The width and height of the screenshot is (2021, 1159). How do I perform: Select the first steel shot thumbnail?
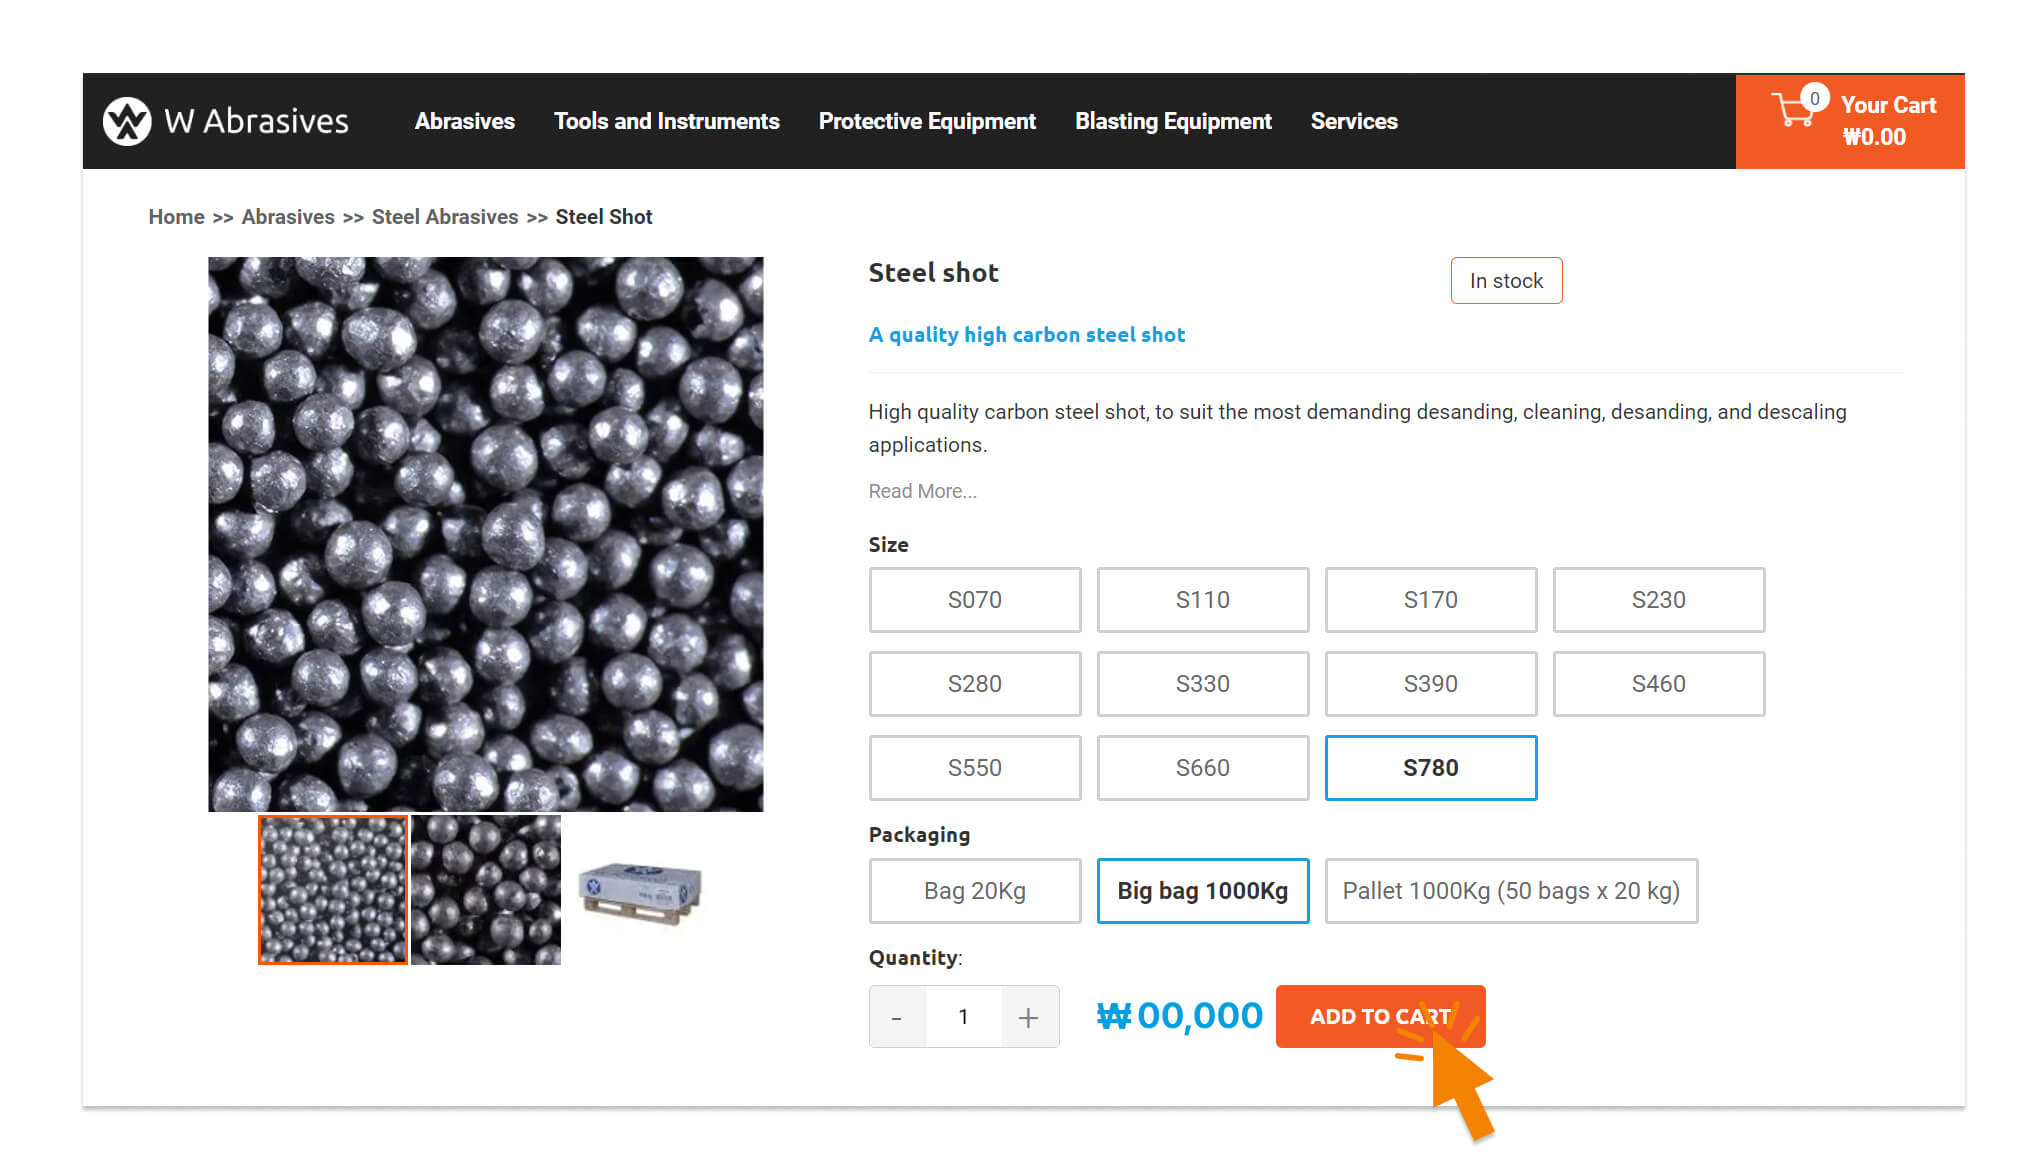click(333, 889)
